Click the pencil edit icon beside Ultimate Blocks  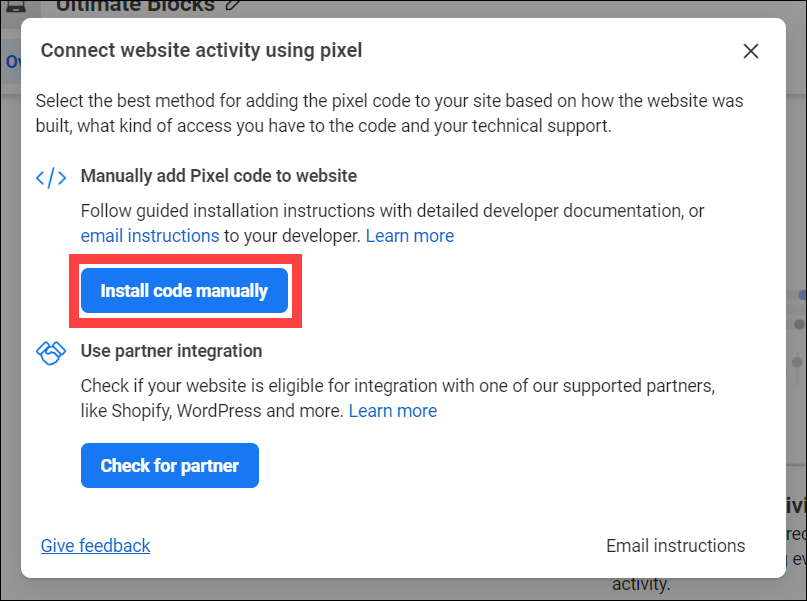233,6
